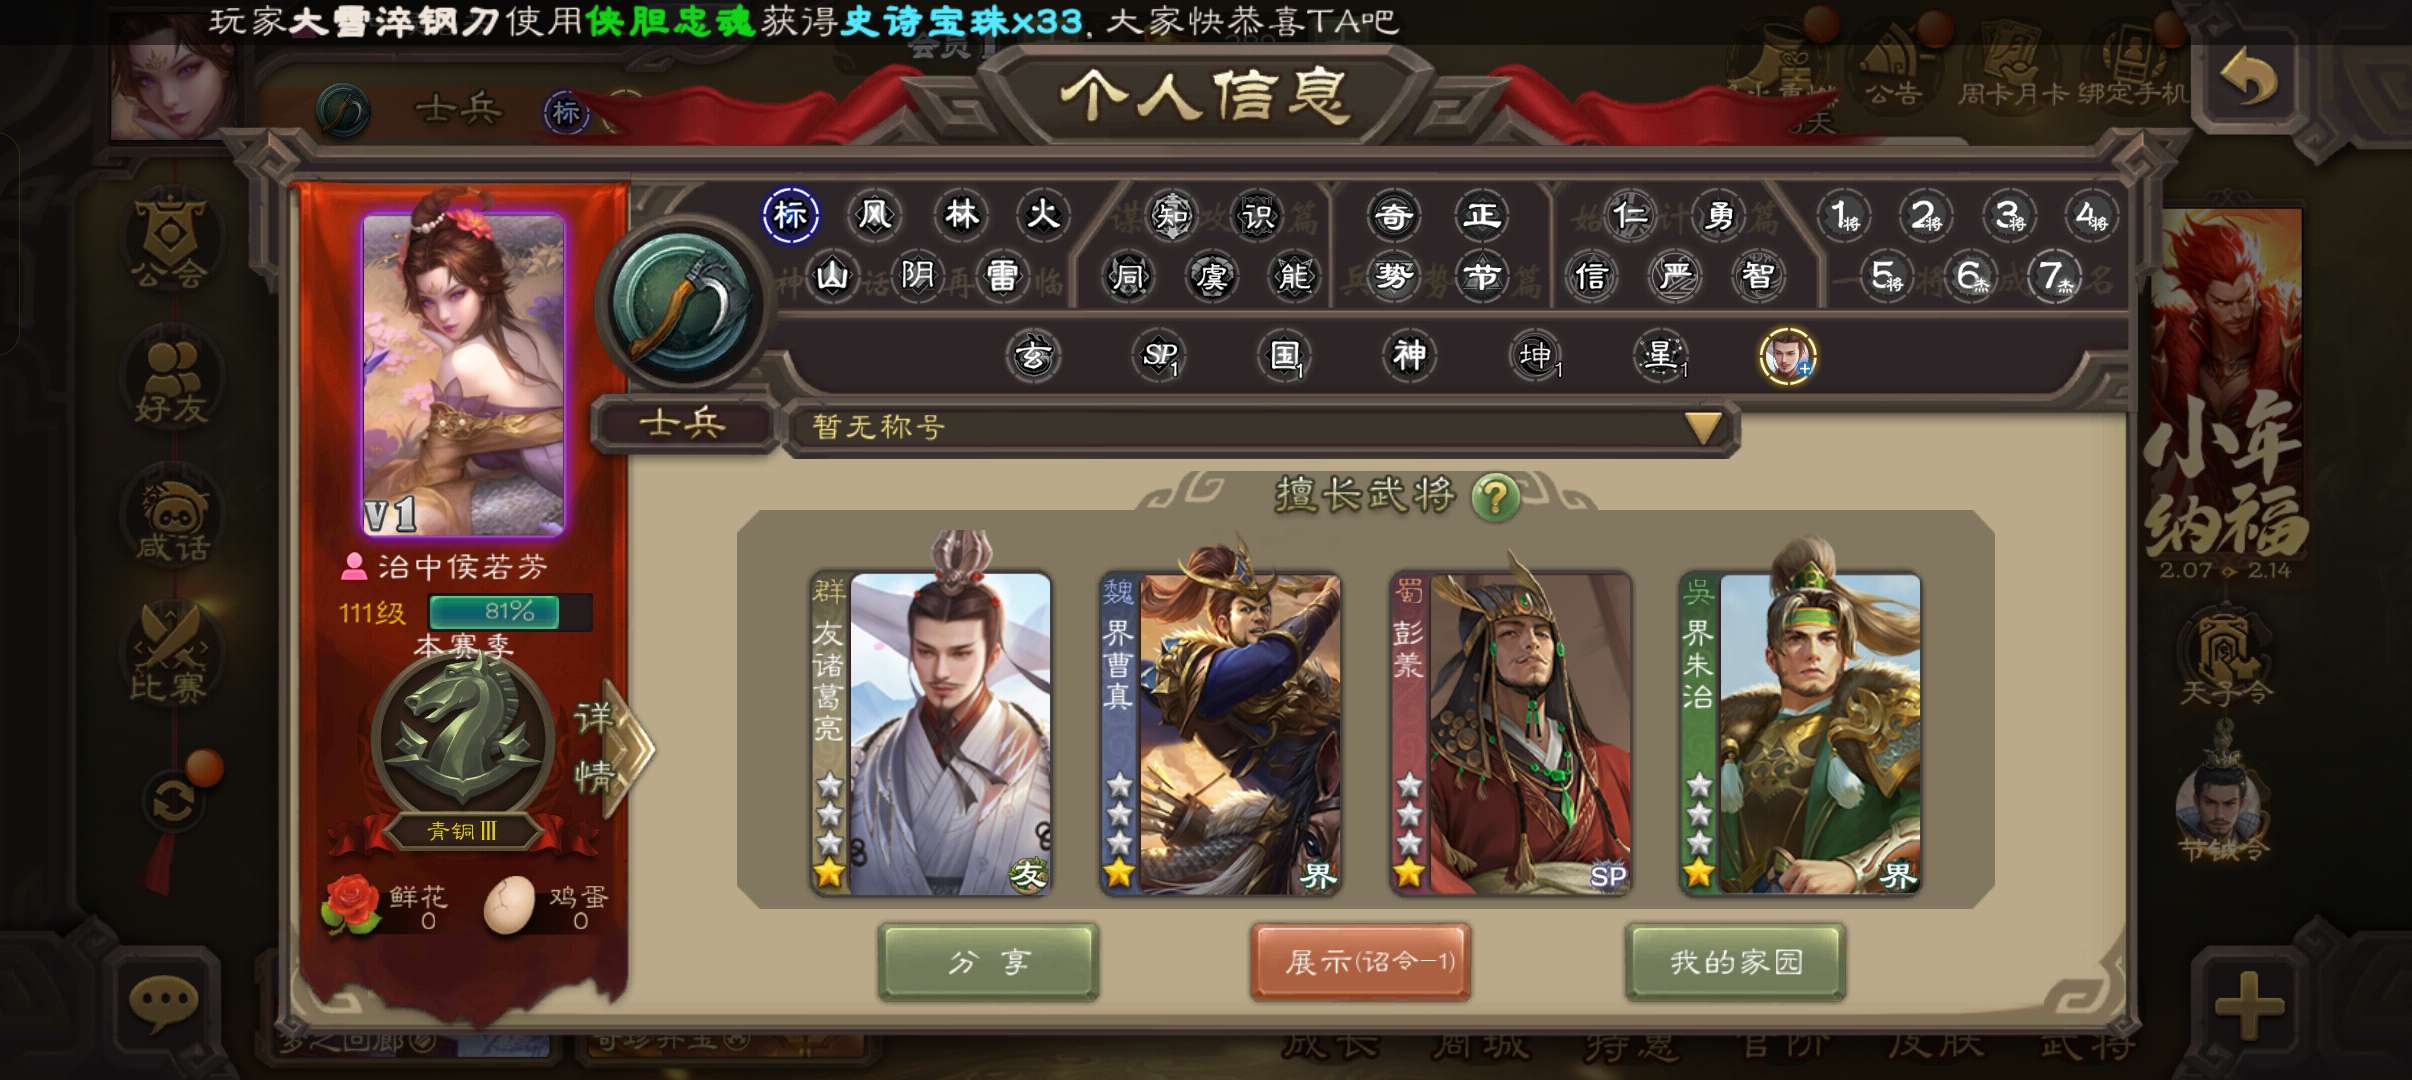The image size is (2412, 1080).
Task: Select the 标 badge filter
Action: 791,215
